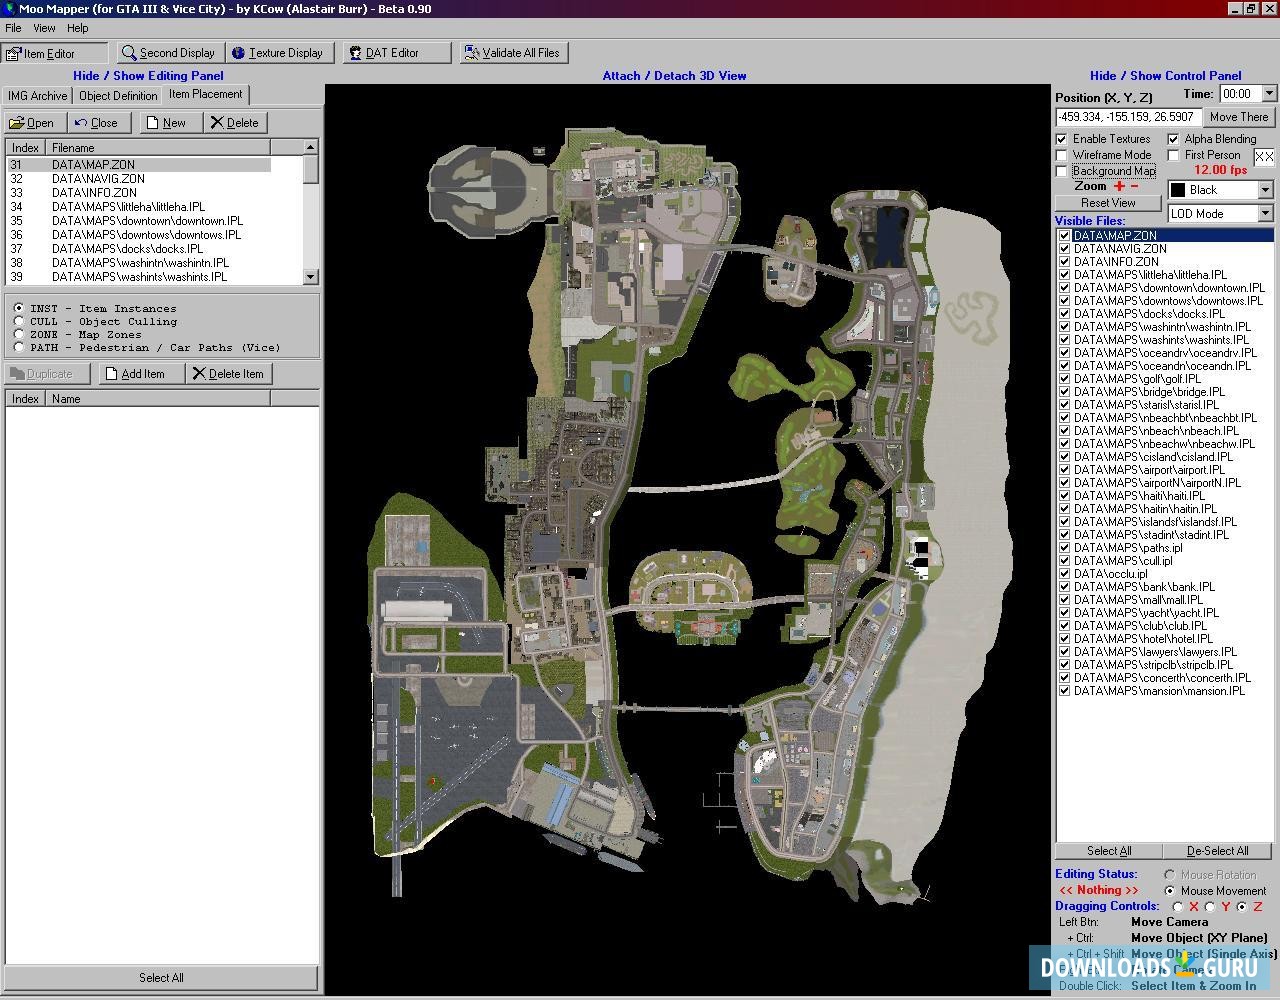Open the LOD Mode dropdown
The image size is (1280, 1000).
[1264, 212]
